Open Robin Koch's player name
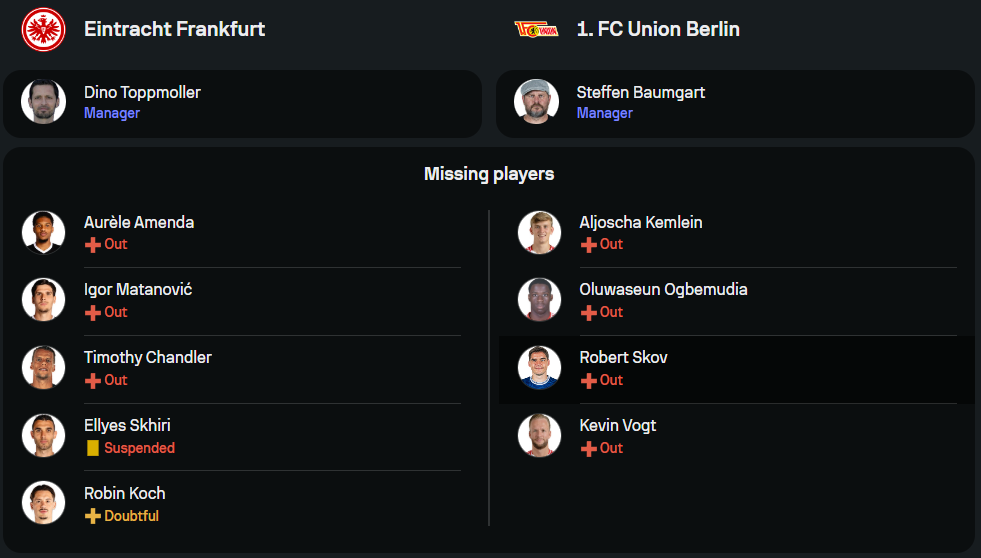The image size is (981, 558). [125, 493]
